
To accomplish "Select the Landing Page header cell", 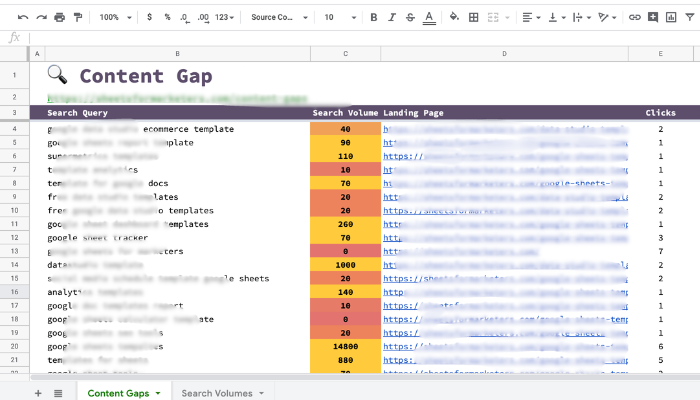I will click(504, 112).
